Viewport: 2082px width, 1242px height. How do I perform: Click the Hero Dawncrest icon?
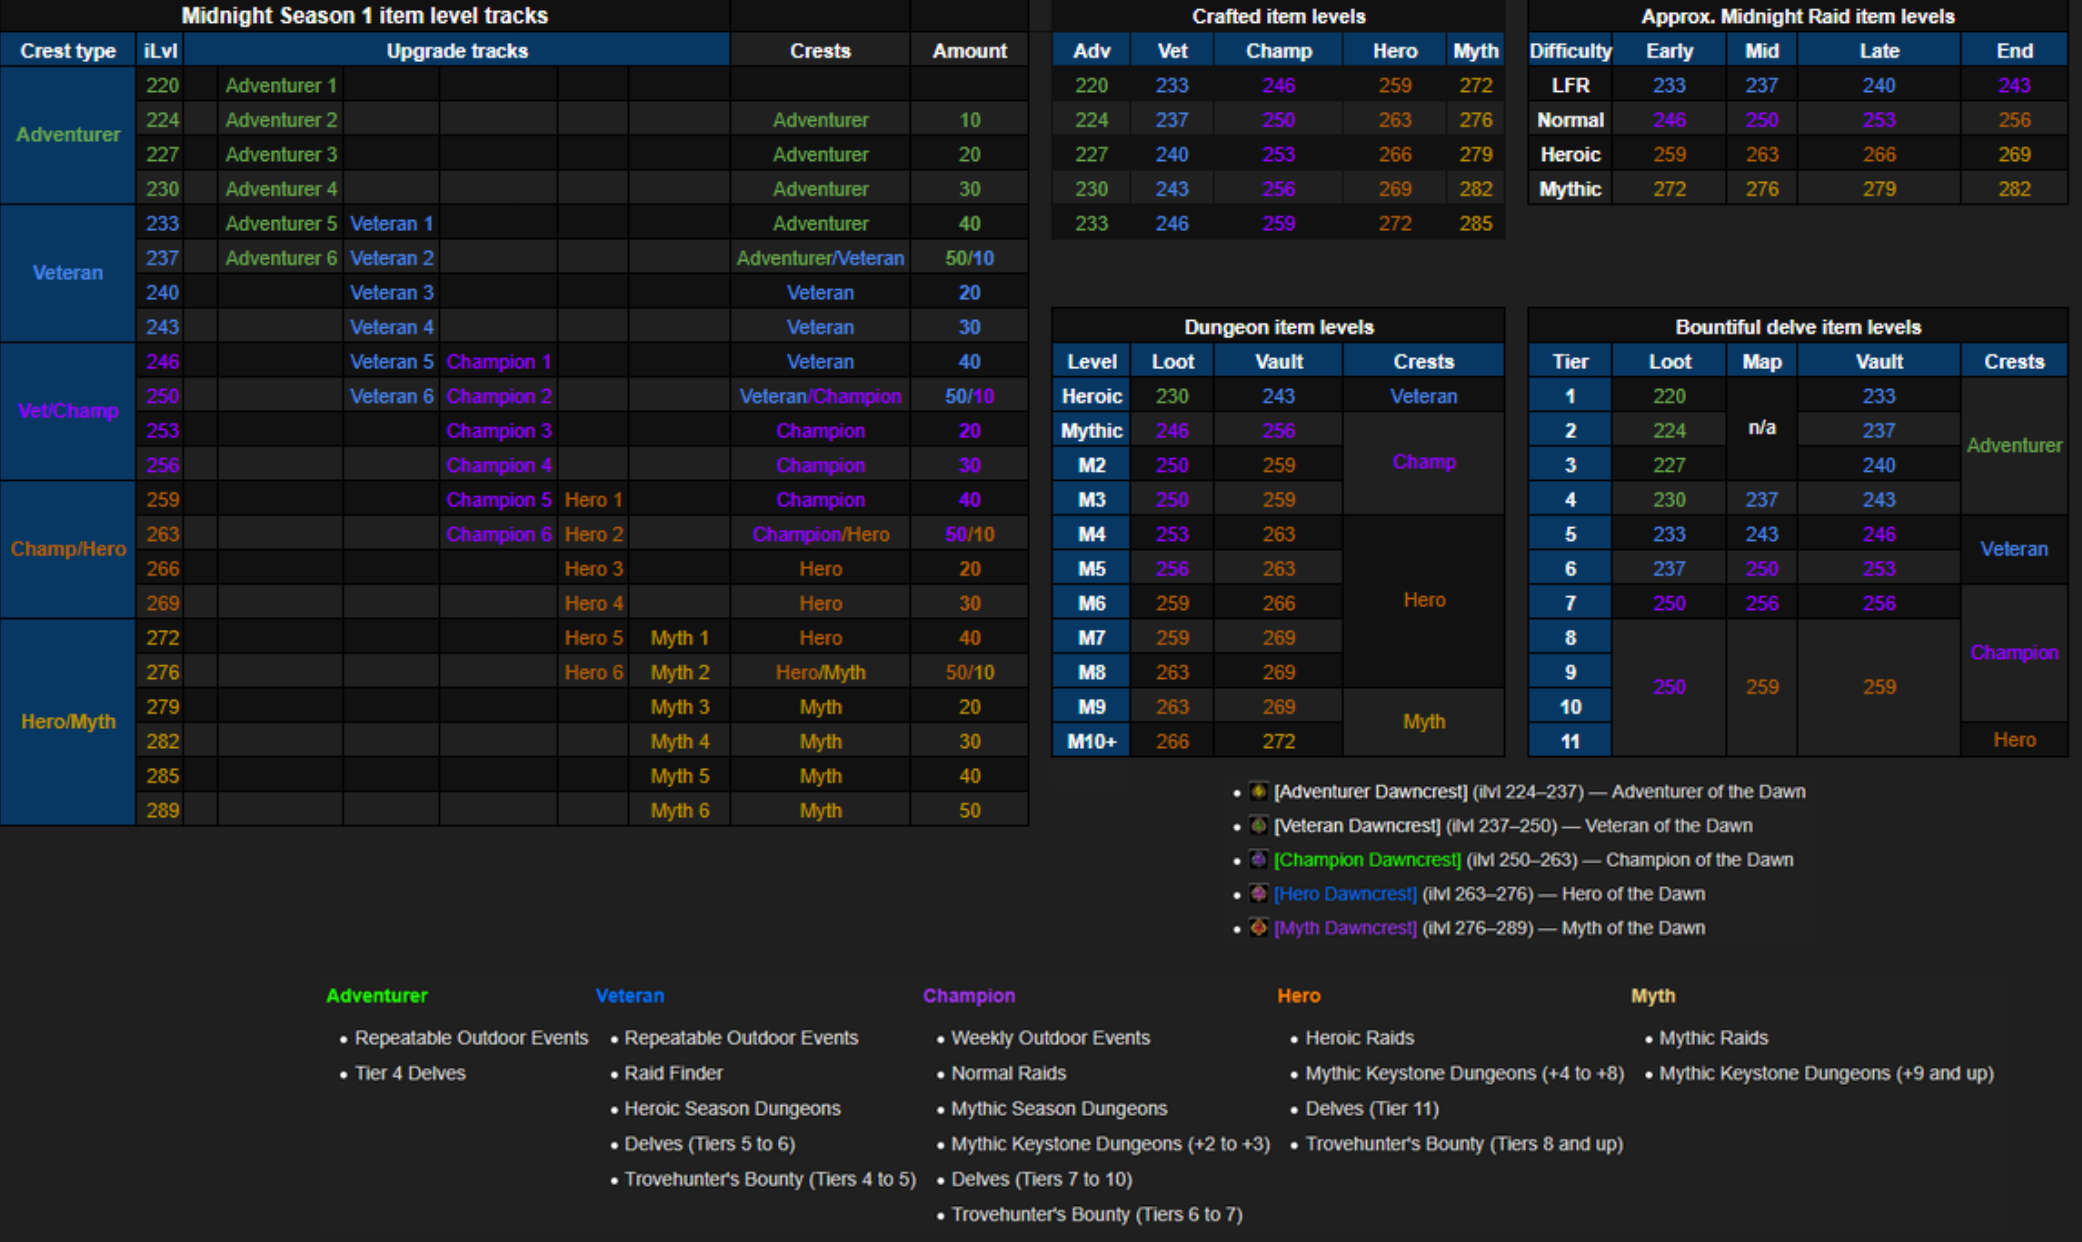tap(1258, 894)
